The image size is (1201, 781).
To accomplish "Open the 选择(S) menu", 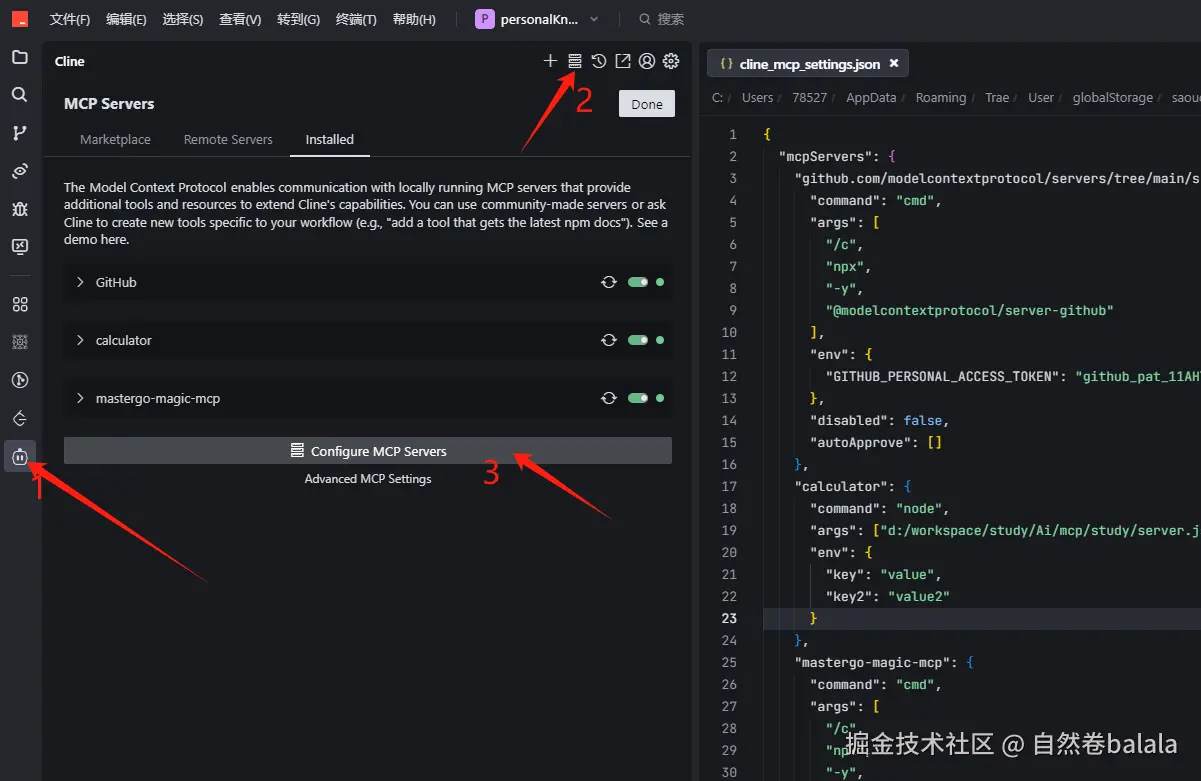I will (183, 19).
